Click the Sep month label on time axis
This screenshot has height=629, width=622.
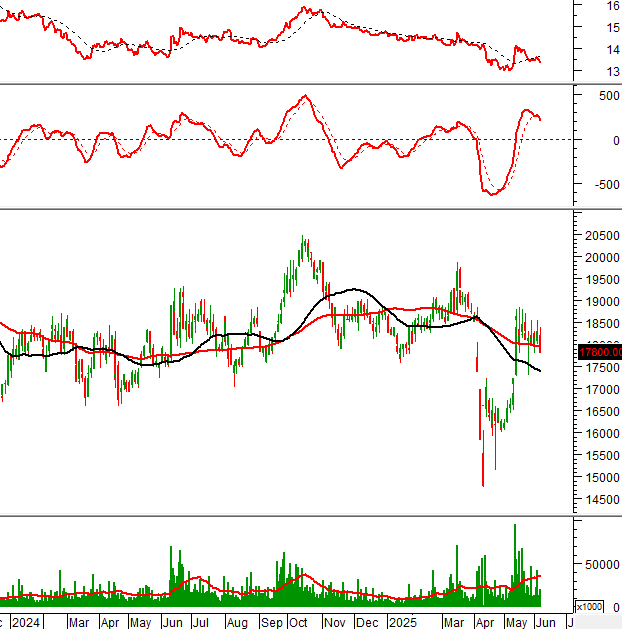270,622
